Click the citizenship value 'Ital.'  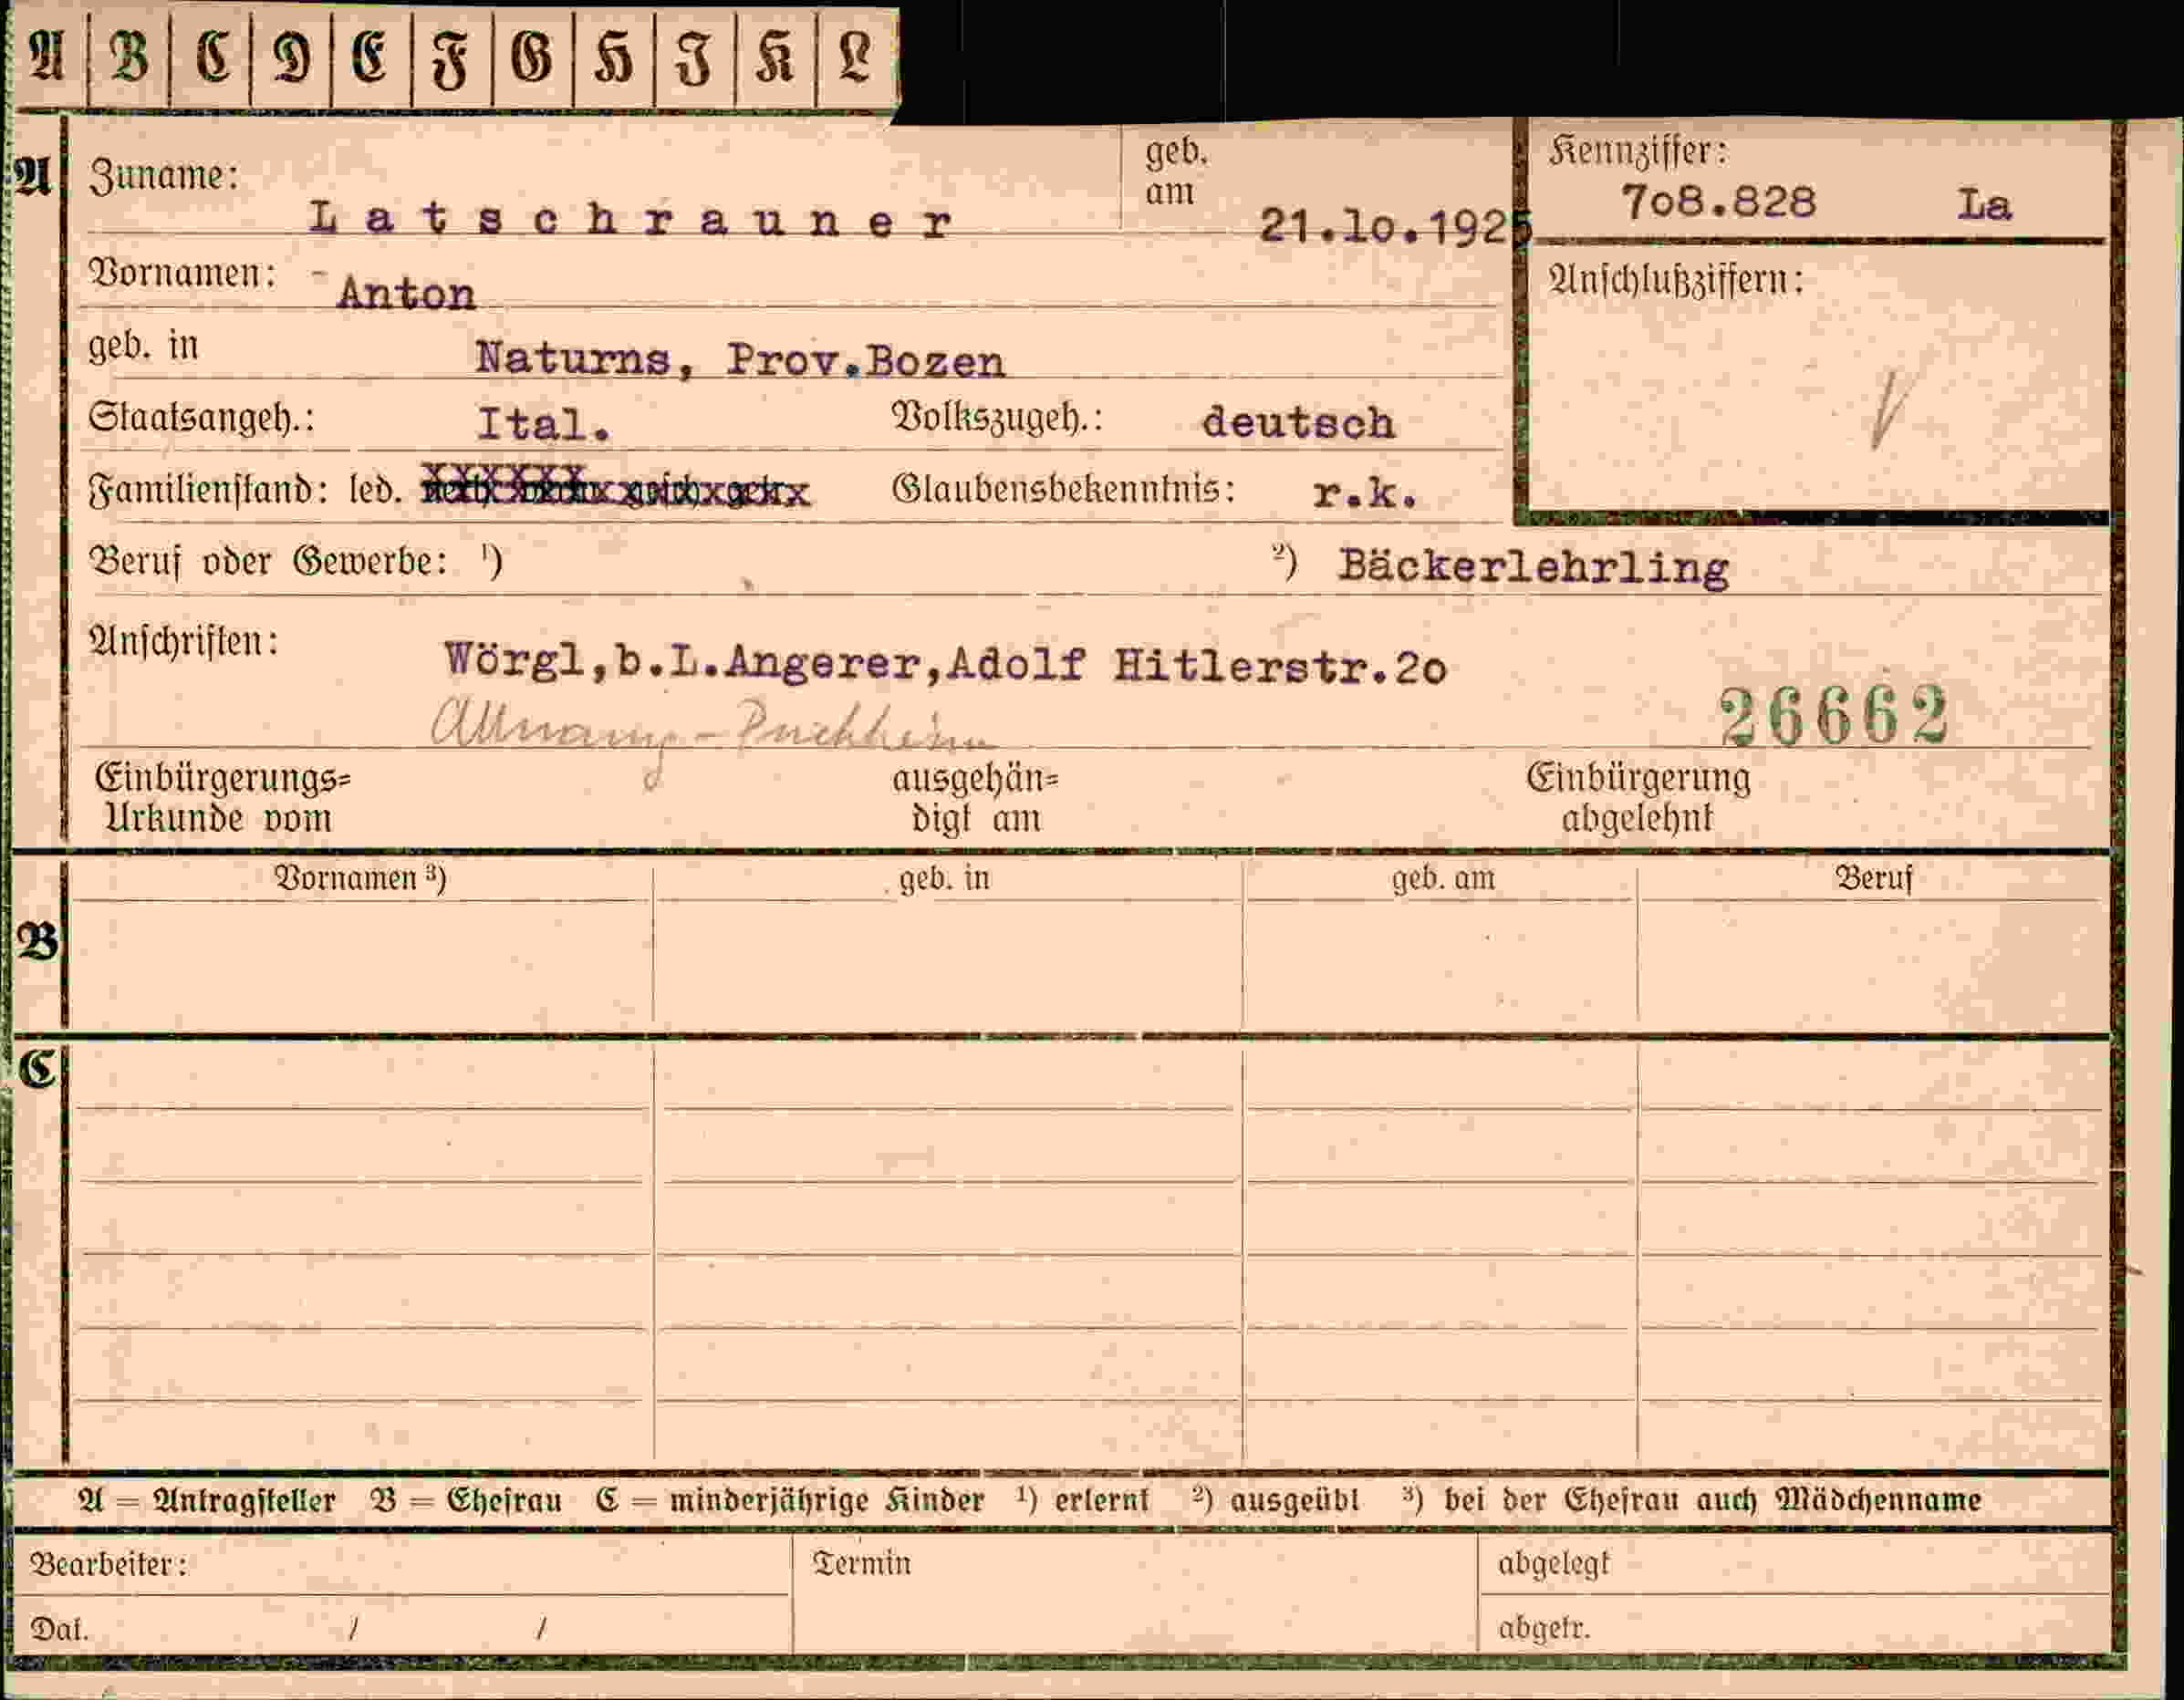click(x=544, y=425)
